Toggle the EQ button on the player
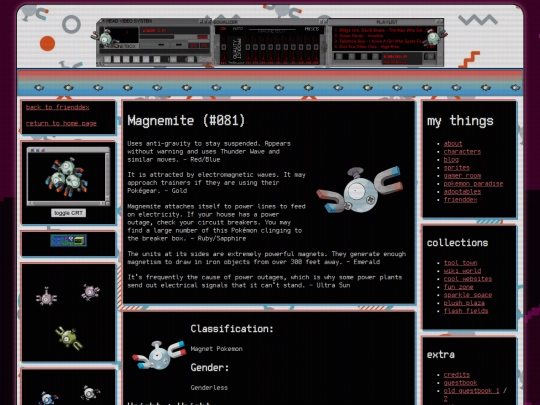The width and height of the screenshot is (540, 405). tap(194, 45)
